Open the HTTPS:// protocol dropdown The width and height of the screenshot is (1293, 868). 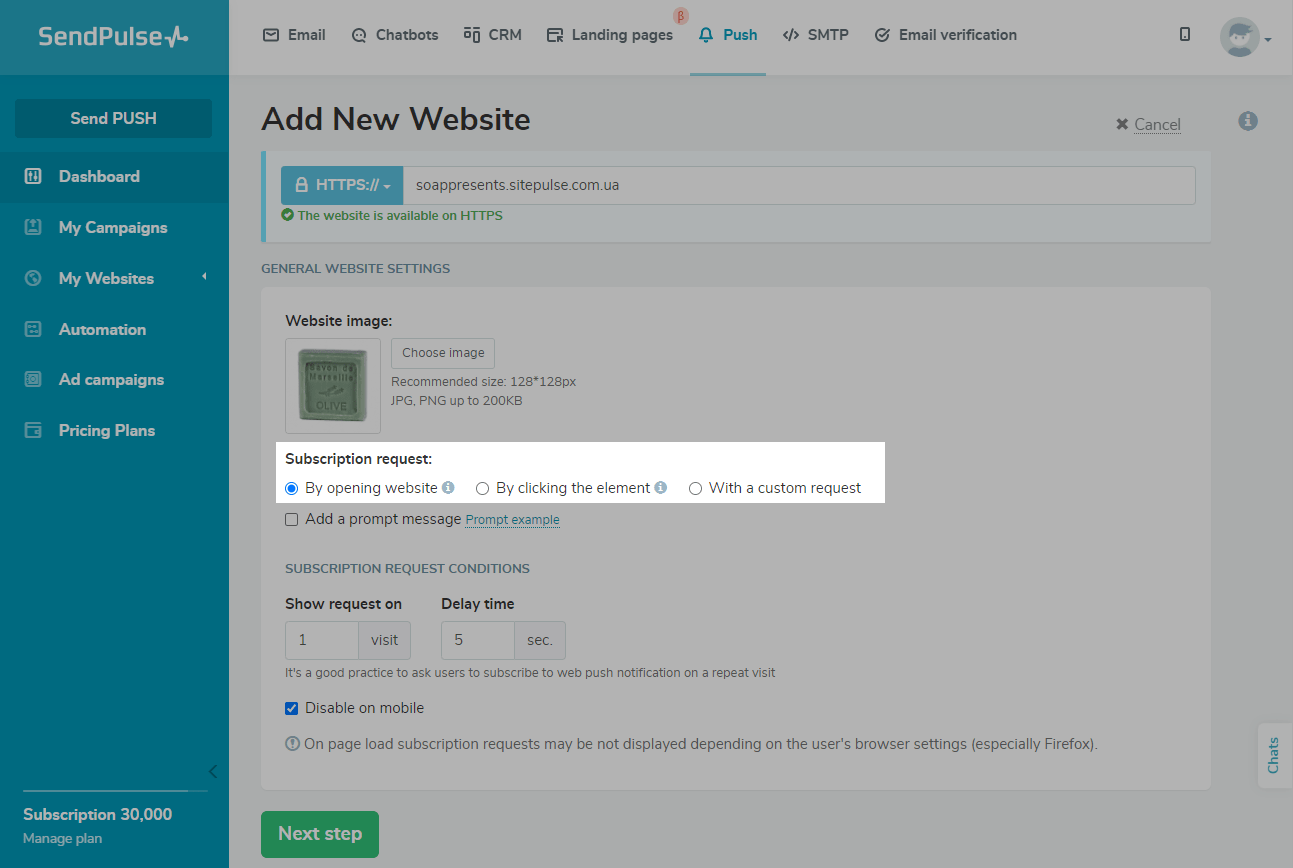[342, 186]
